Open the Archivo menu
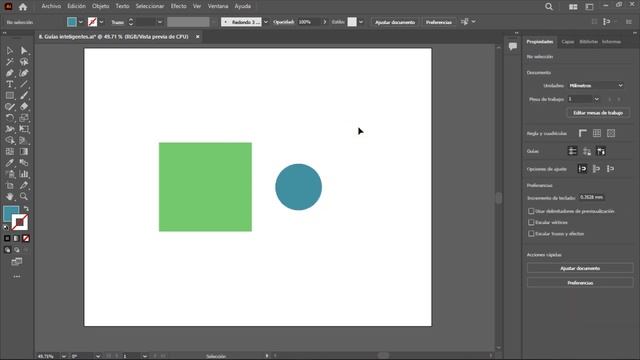This screenshot has height=360, width=640. (51, 6)
